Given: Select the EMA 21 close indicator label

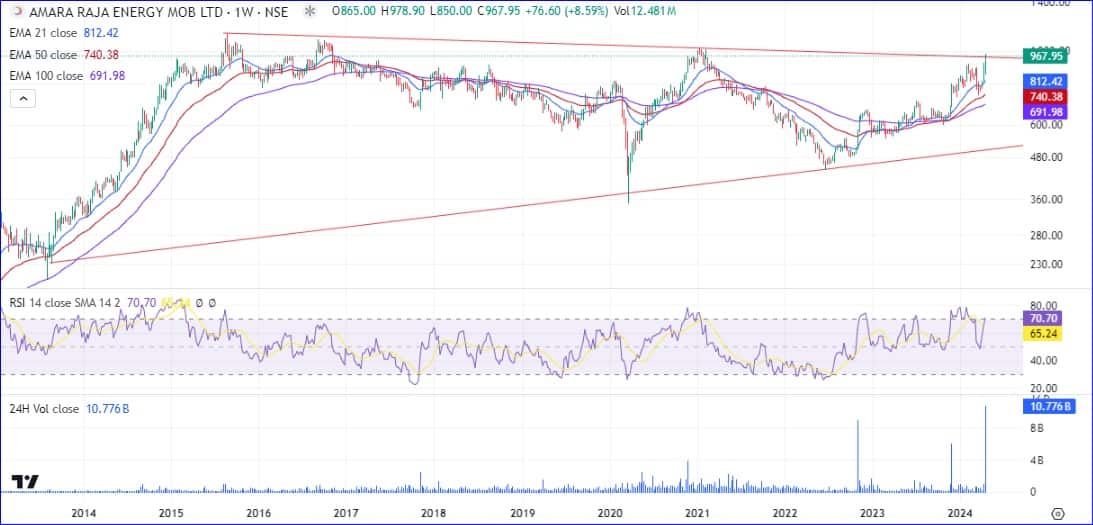Looking at the screenshot, I should [45, 33].
